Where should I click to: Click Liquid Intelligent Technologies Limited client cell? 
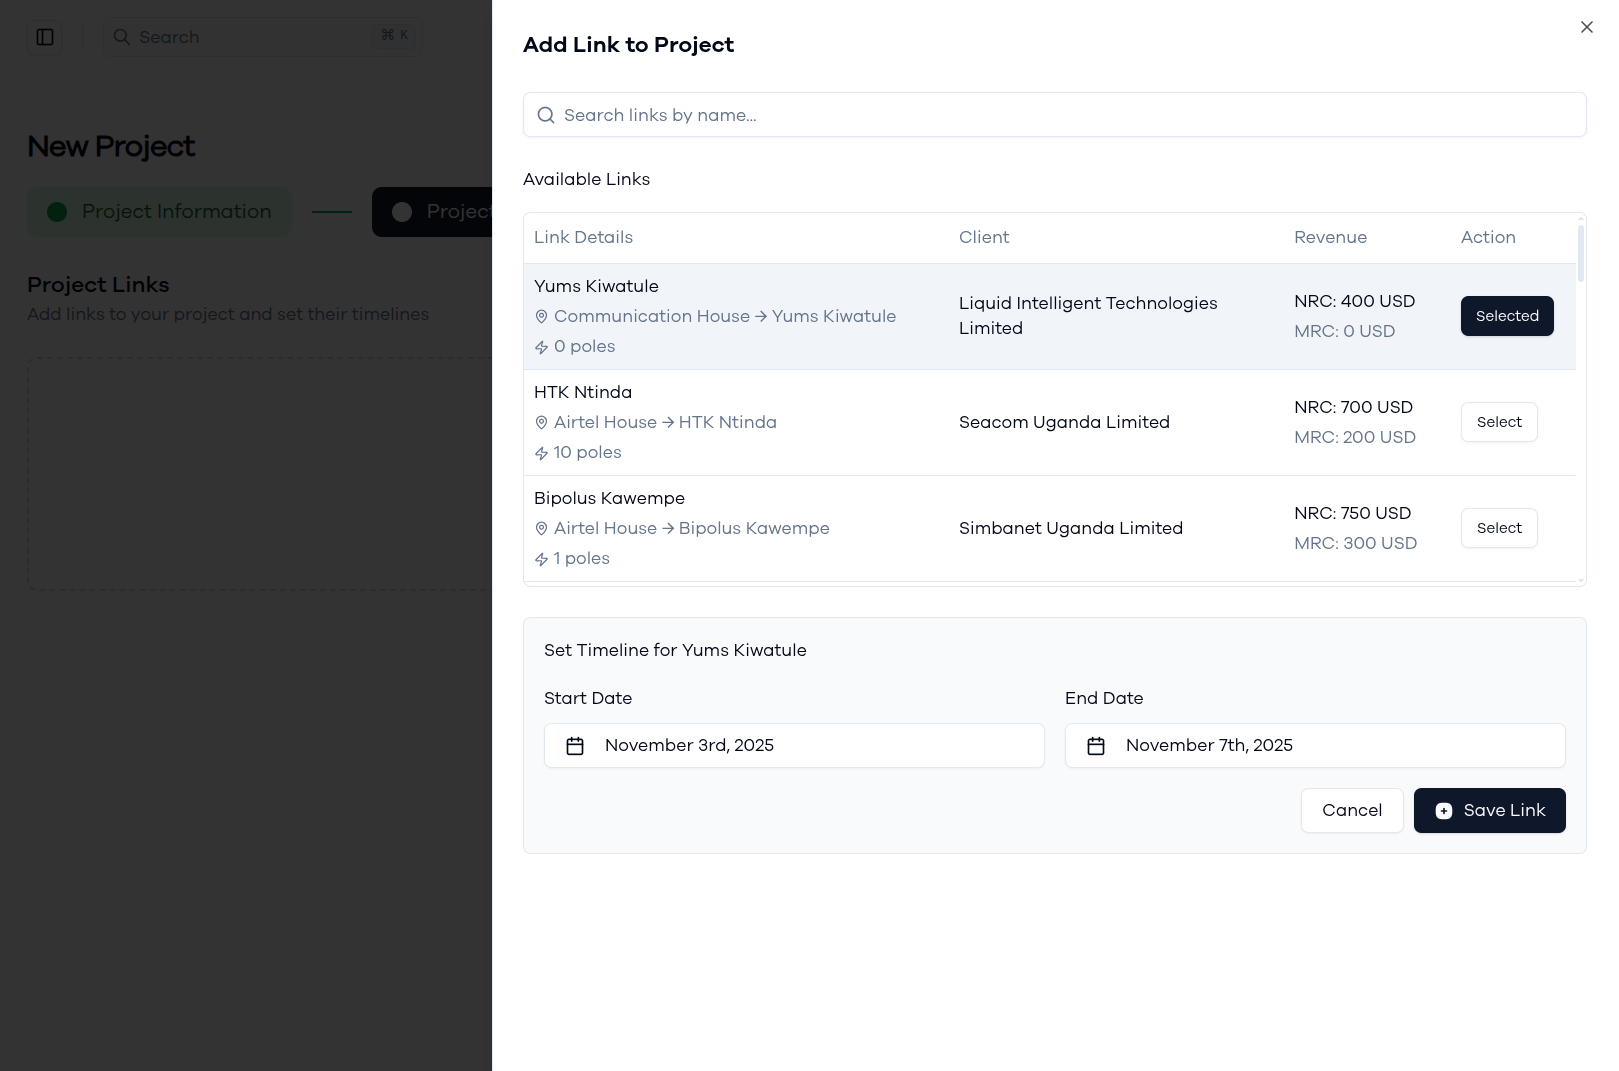tap(1088, 316)
